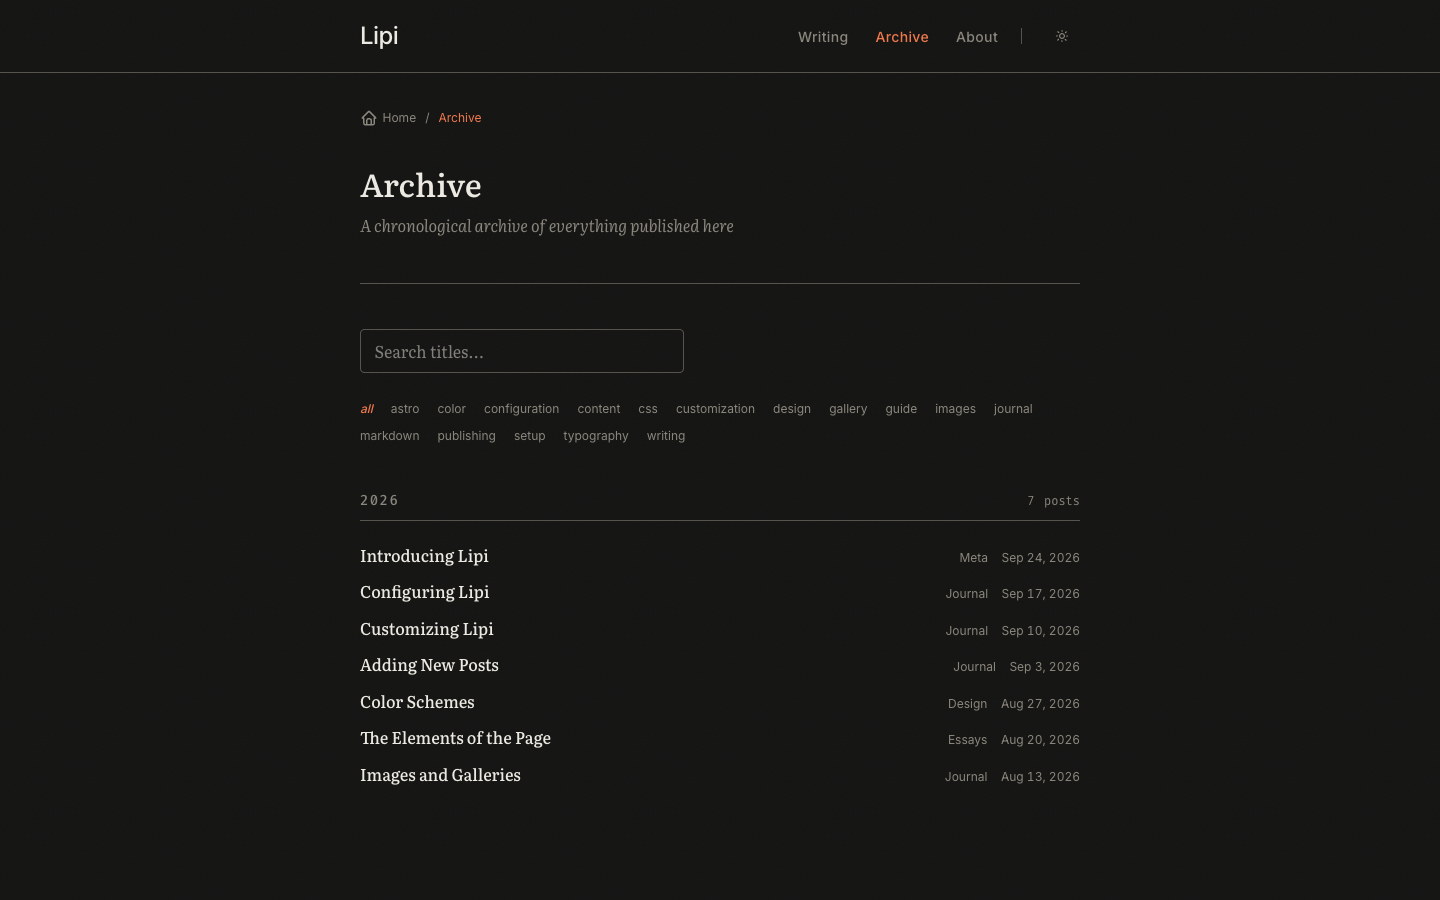Open The Elements of the Page post
This screenshot has width=1440, height=900.
click(x=455, y=738)
